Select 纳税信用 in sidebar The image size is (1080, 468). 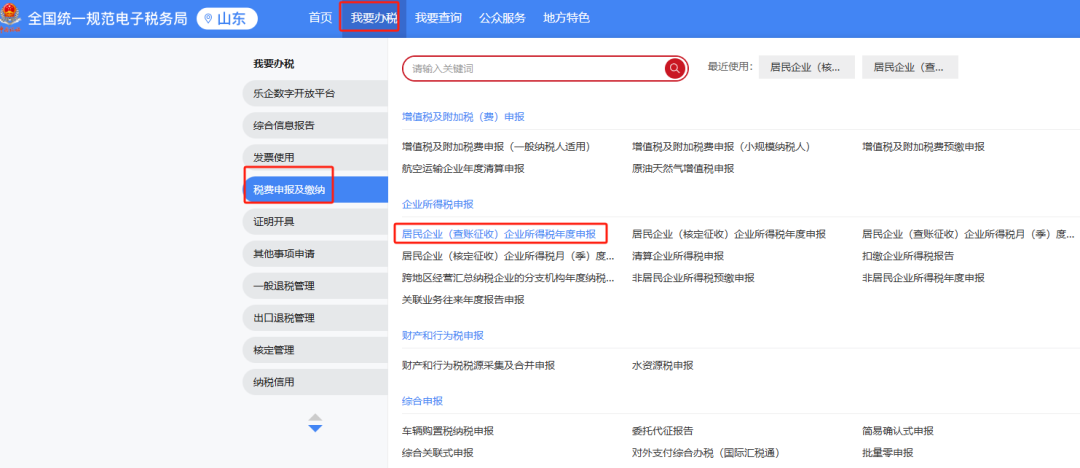click(315, 382)
